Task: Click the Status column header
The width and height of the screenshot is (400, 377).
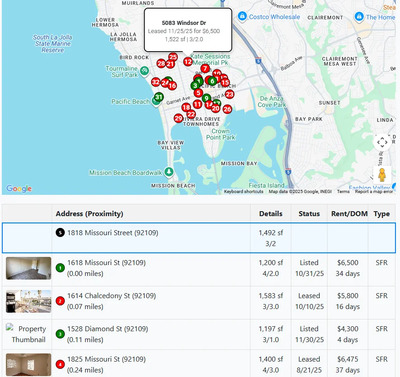Action: [309, 214]
